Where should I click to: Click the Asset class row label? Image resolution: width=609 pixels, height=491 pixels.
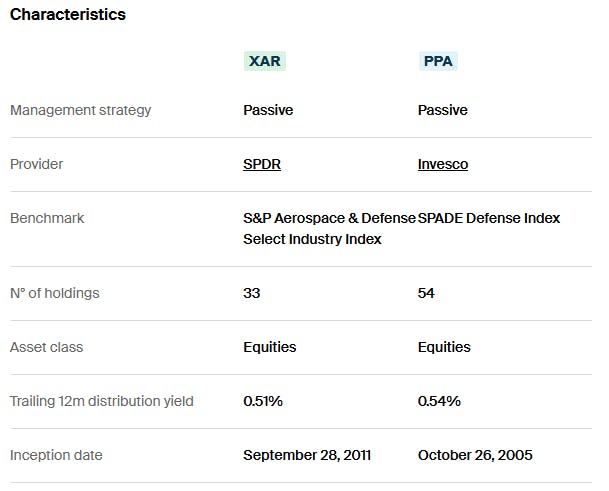[x=47, y=347]
